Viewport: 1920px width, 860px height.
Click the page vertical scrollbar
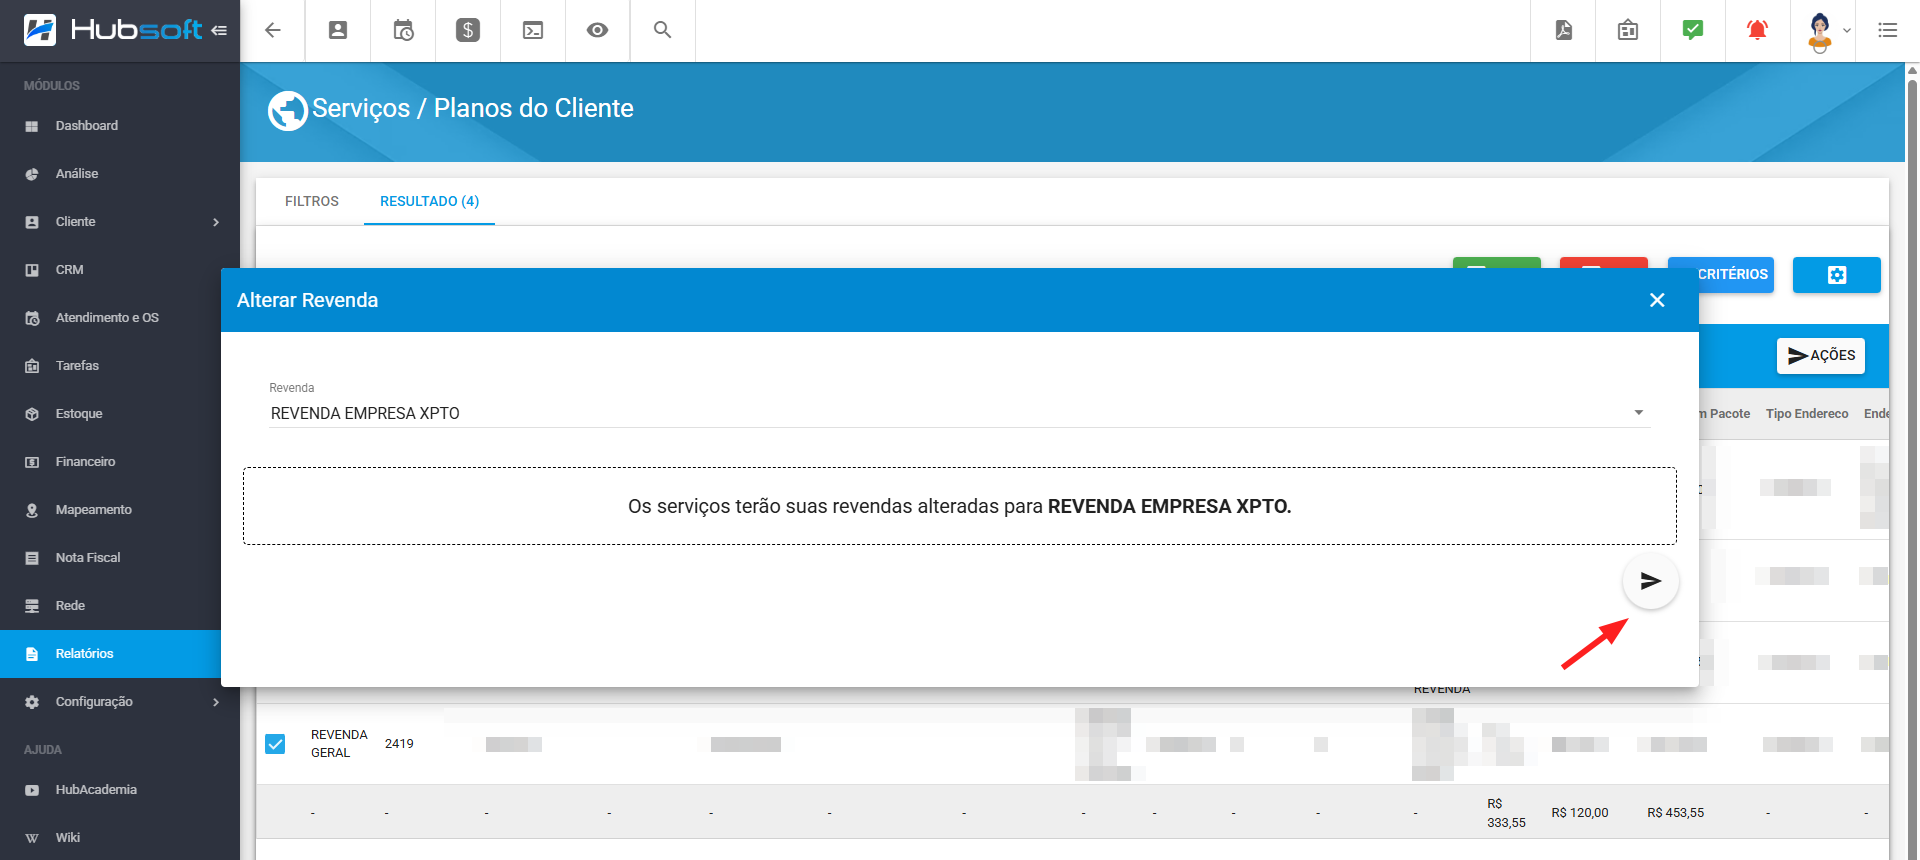(x=1913, y=460)
